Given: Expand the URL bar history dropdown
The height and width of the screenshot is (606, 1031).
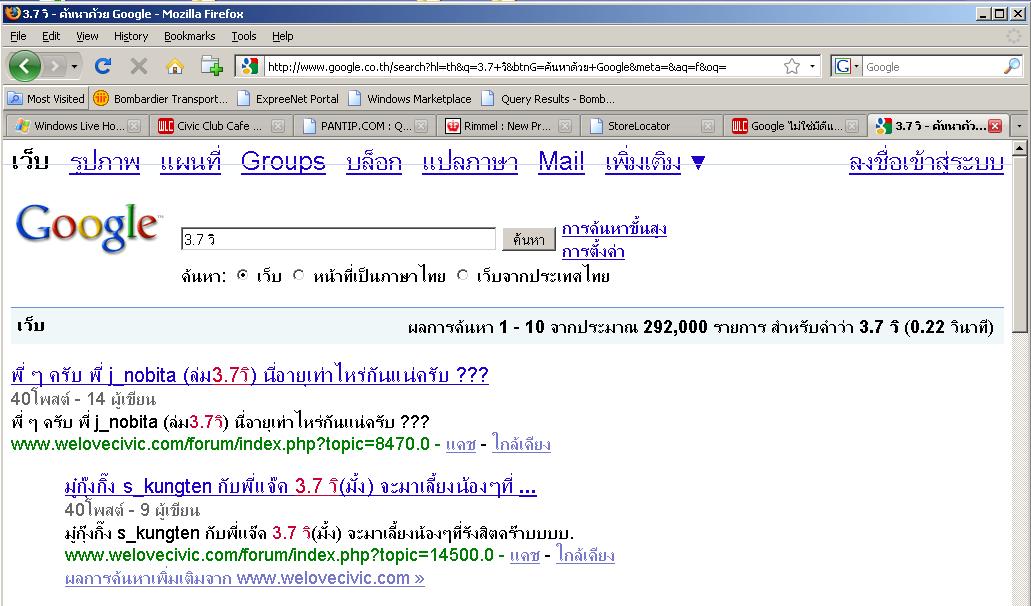Looking at the screenshot, I should click(812, 67).
